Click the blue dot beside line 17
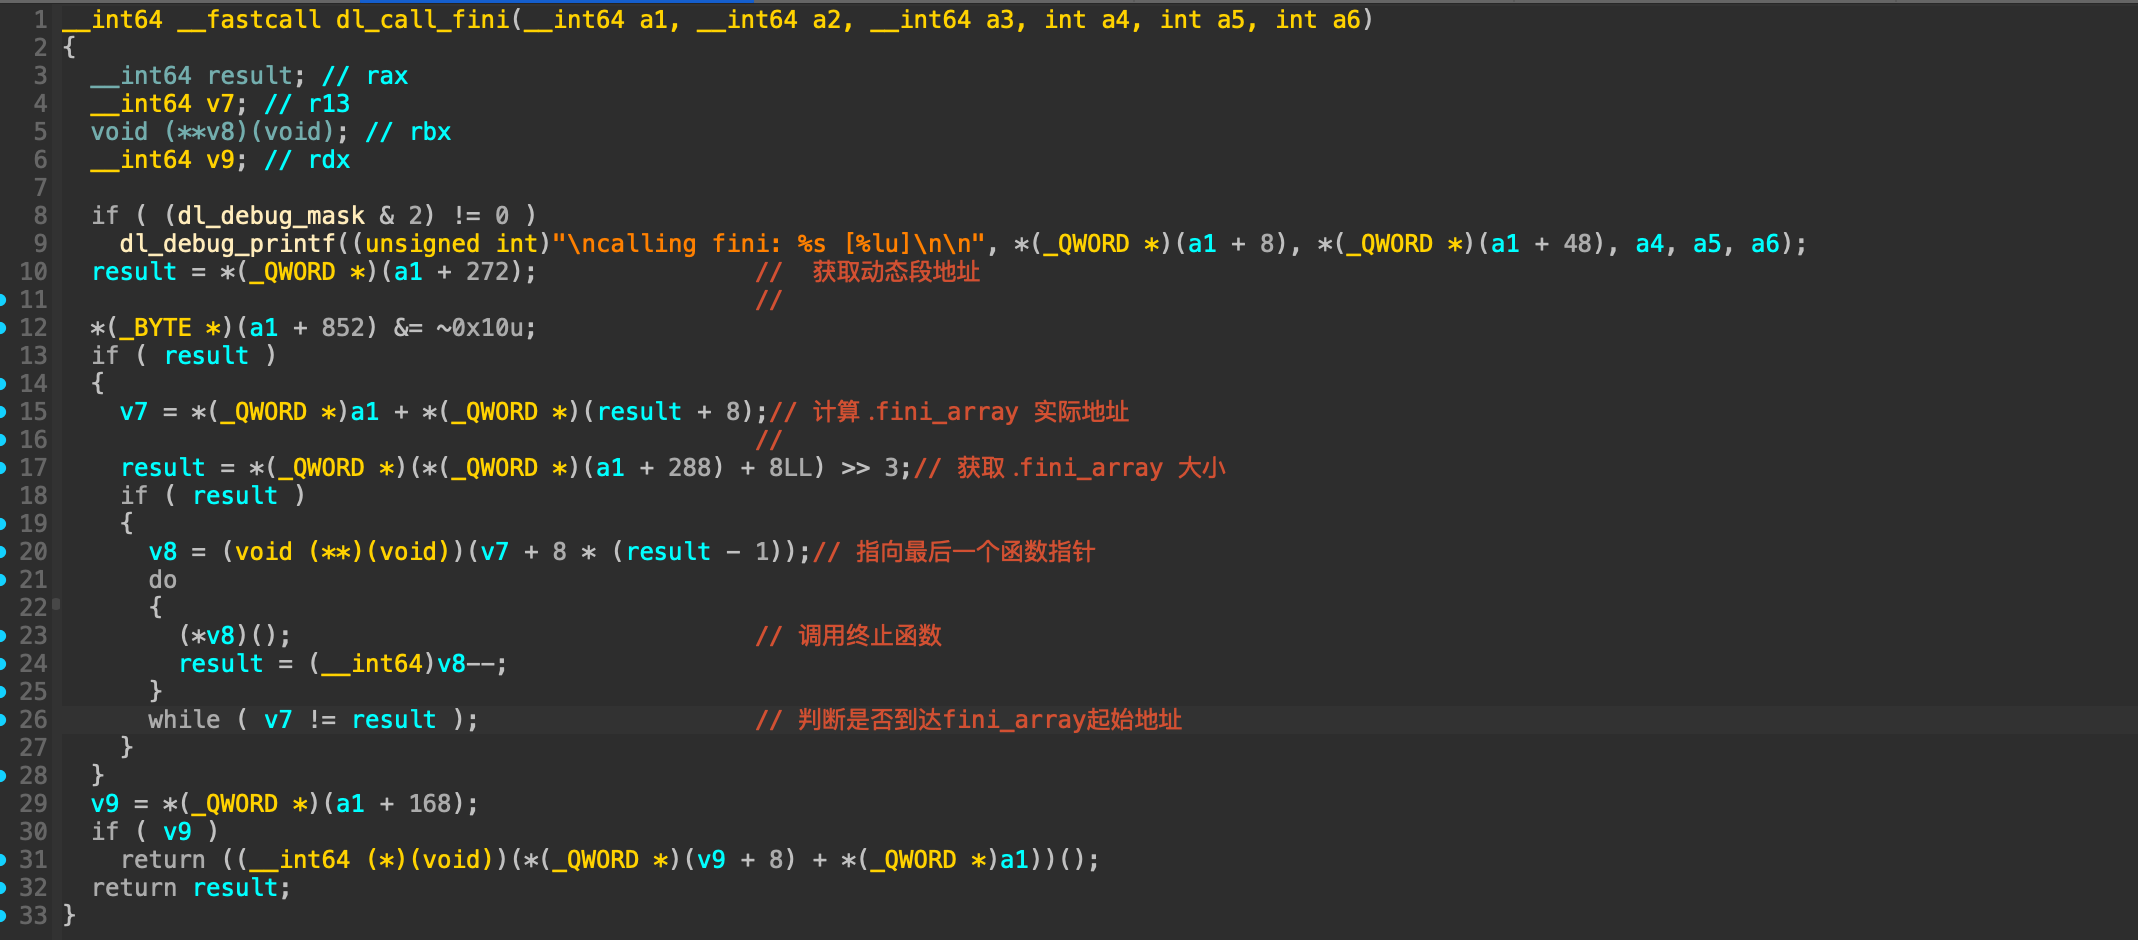The height and width of the screenshot is (940, 2138). (x=3, y=468)
